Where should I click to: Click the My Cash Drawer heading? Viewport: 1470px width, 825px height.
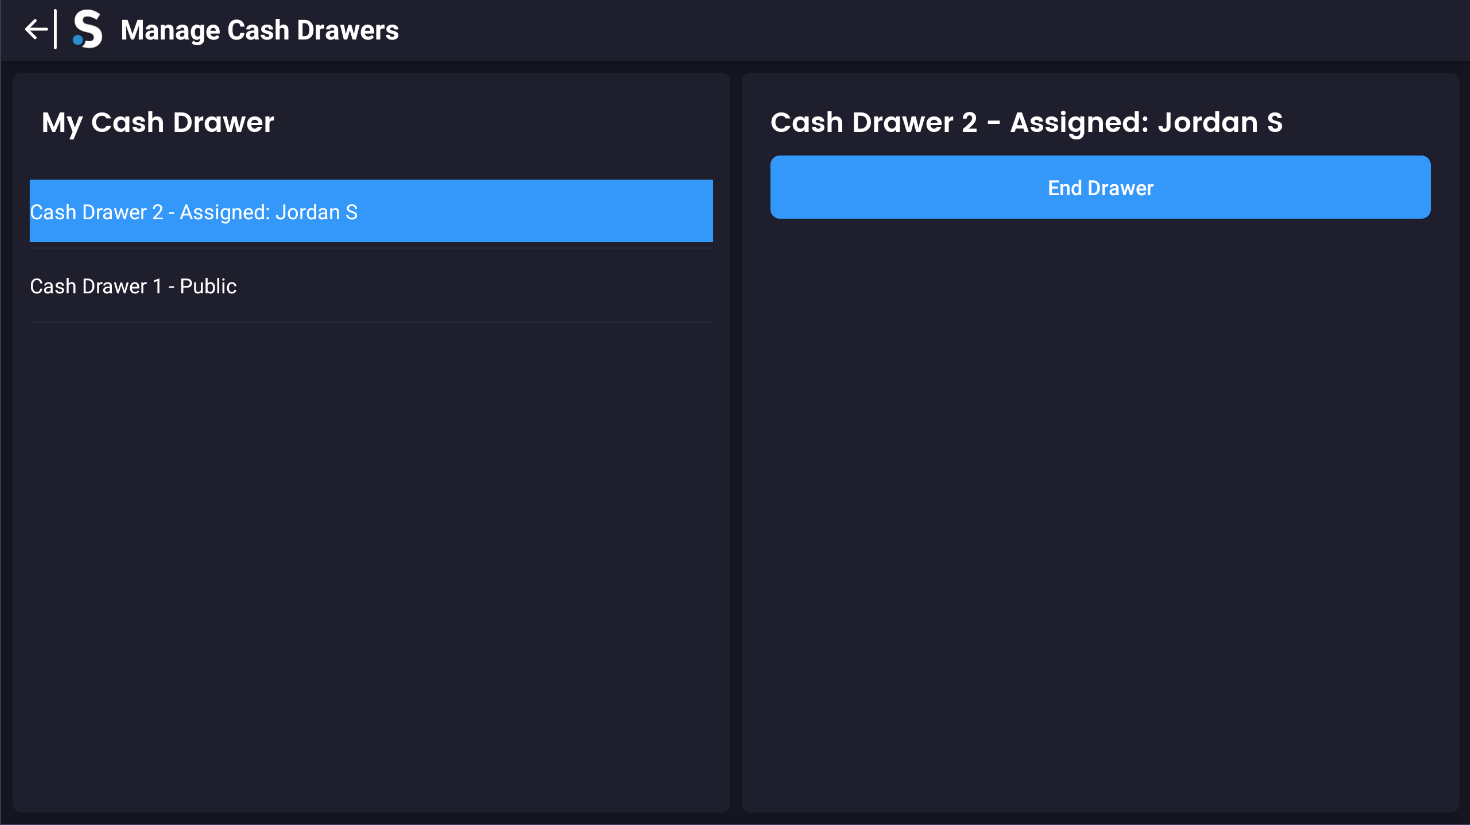[x=158, y=122]
